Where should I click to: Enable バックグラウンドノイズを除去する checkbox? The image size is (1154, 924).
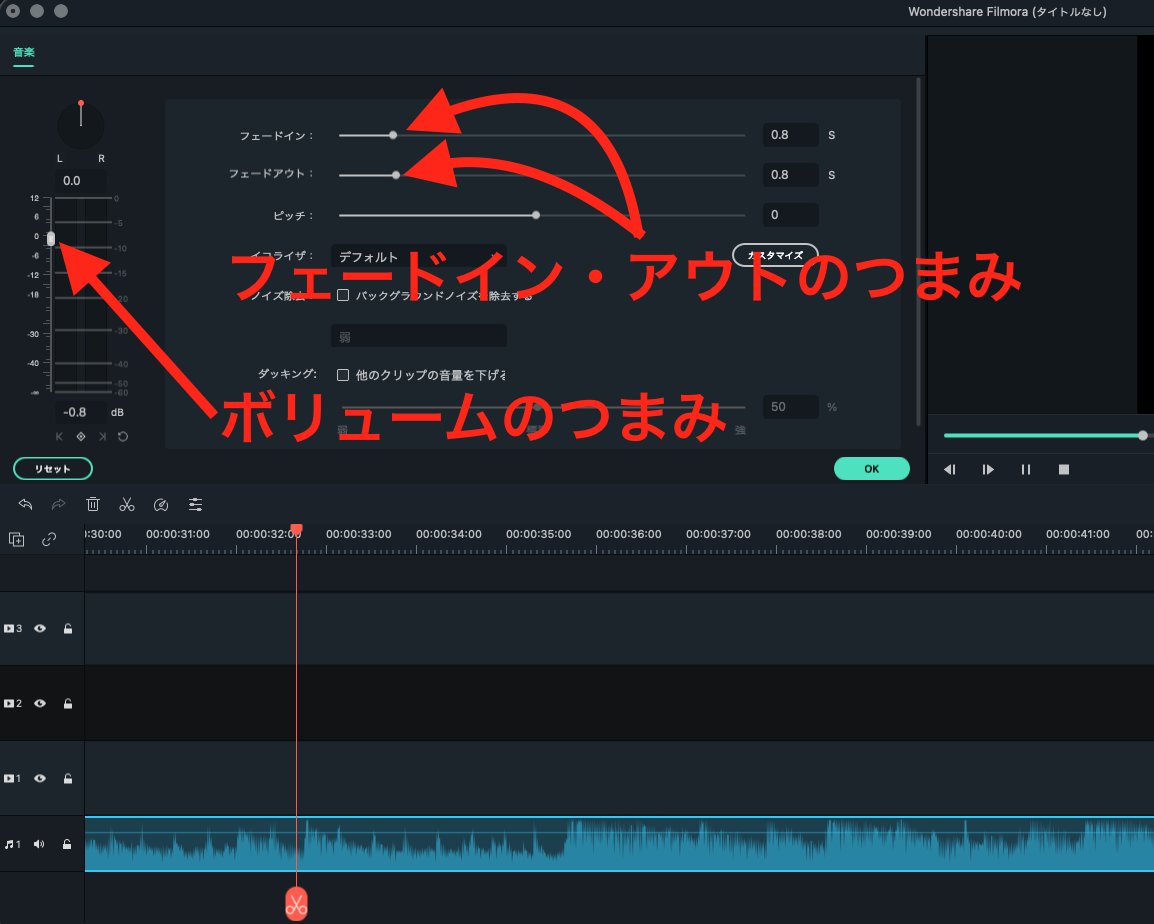click(344, 294)
